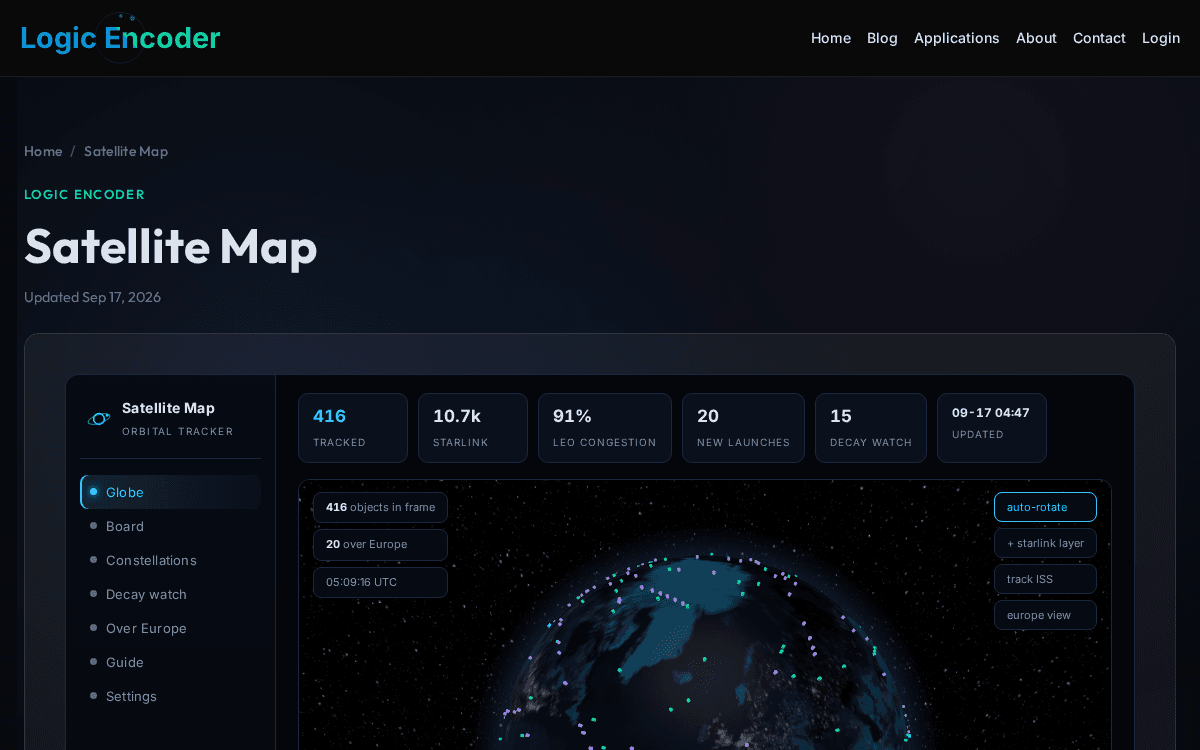
Task: Open the Contact page
Action: click(x=1099, y=38)
